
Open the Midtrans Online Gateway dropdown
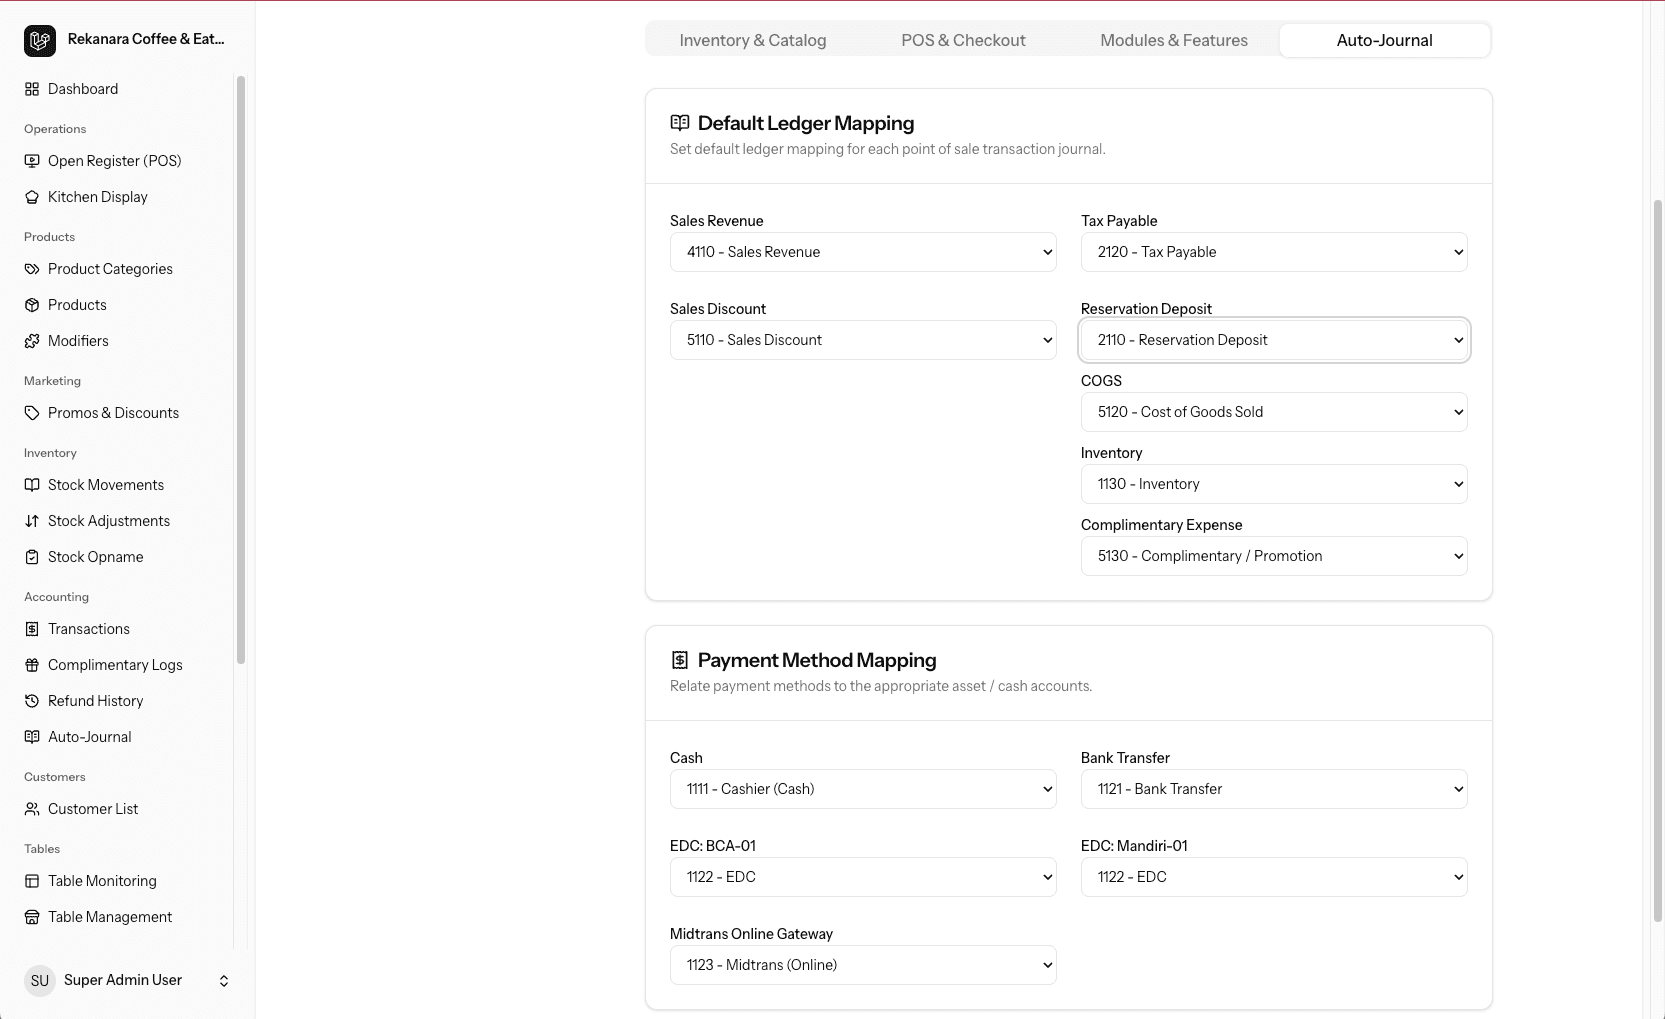click(x=863, y=965)
